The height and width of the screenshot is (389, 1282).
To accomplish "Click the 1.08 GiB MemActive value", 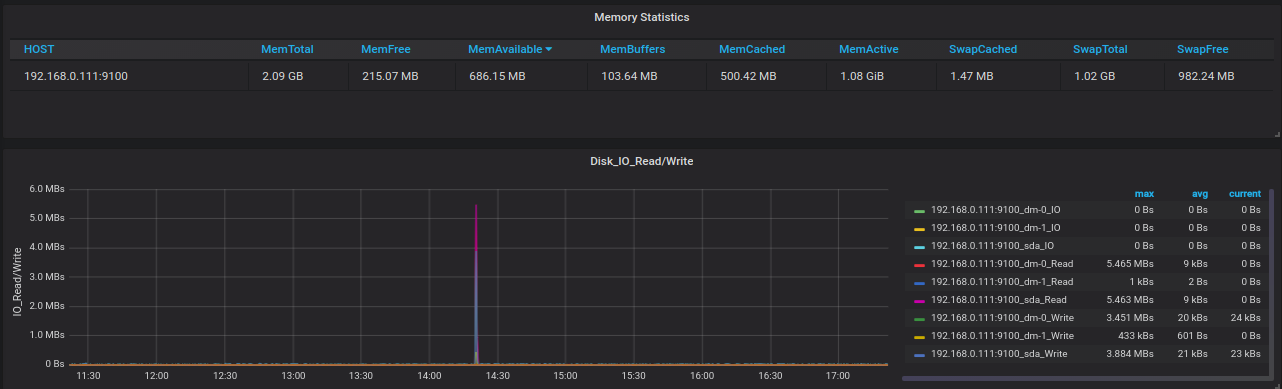I will click(x=862, y=76).
